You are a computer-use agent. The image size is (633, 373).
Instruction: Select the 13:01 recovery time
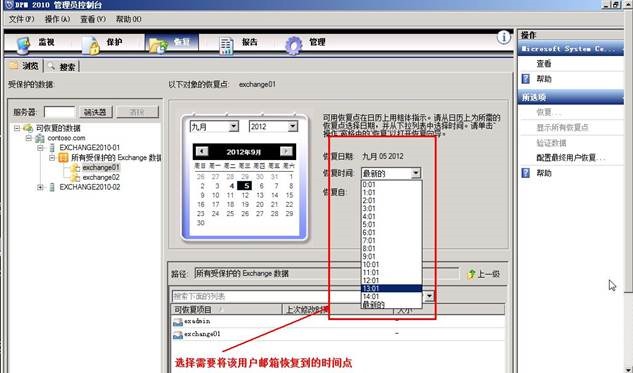click(391, 288)
